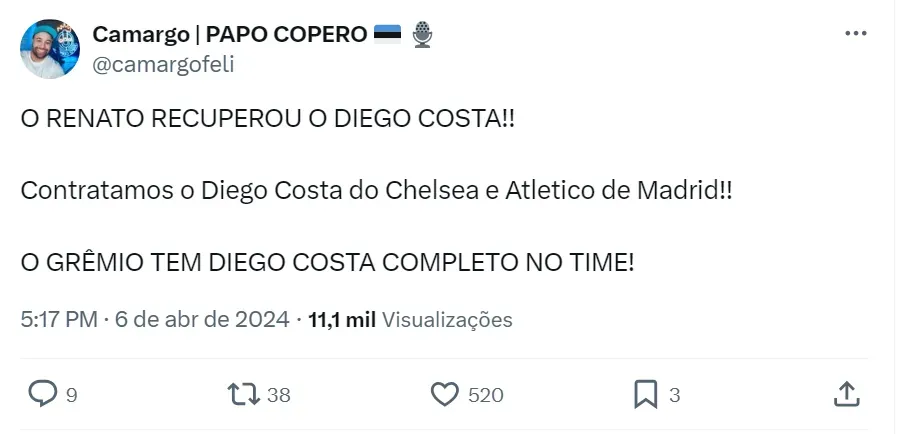Open the 11,1 mil Visualizações view count

(x=410, y=320)
